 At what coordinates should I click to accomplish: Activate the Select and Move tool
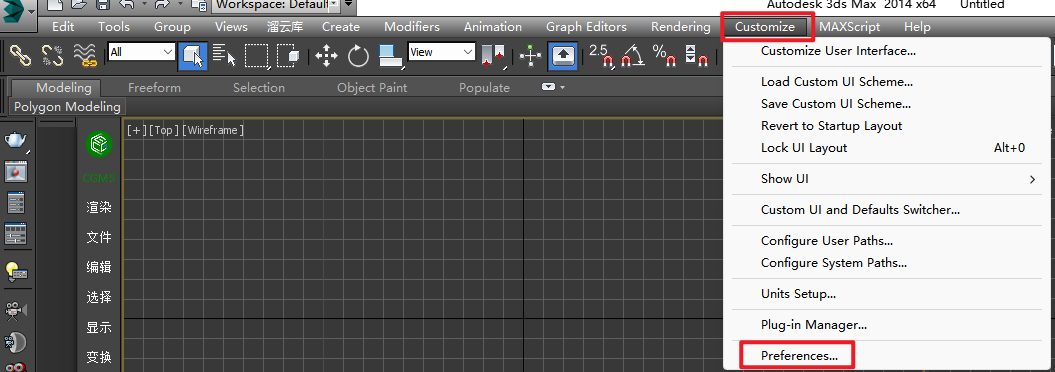pyautogui.click(x=326, y=55)
